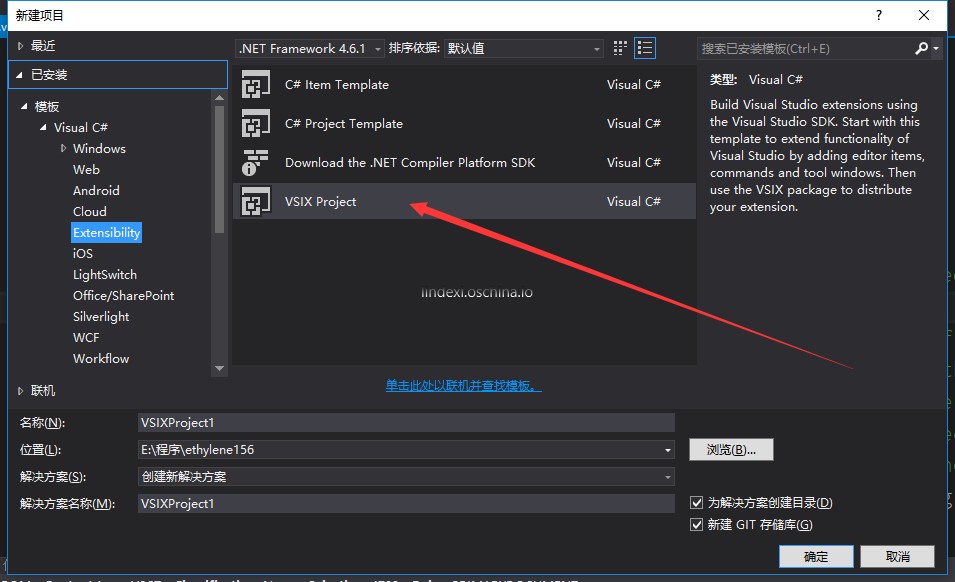Screen dimensions: 955x582
Task: Select the VSIX Project template icon
Action: pos(257,202)
